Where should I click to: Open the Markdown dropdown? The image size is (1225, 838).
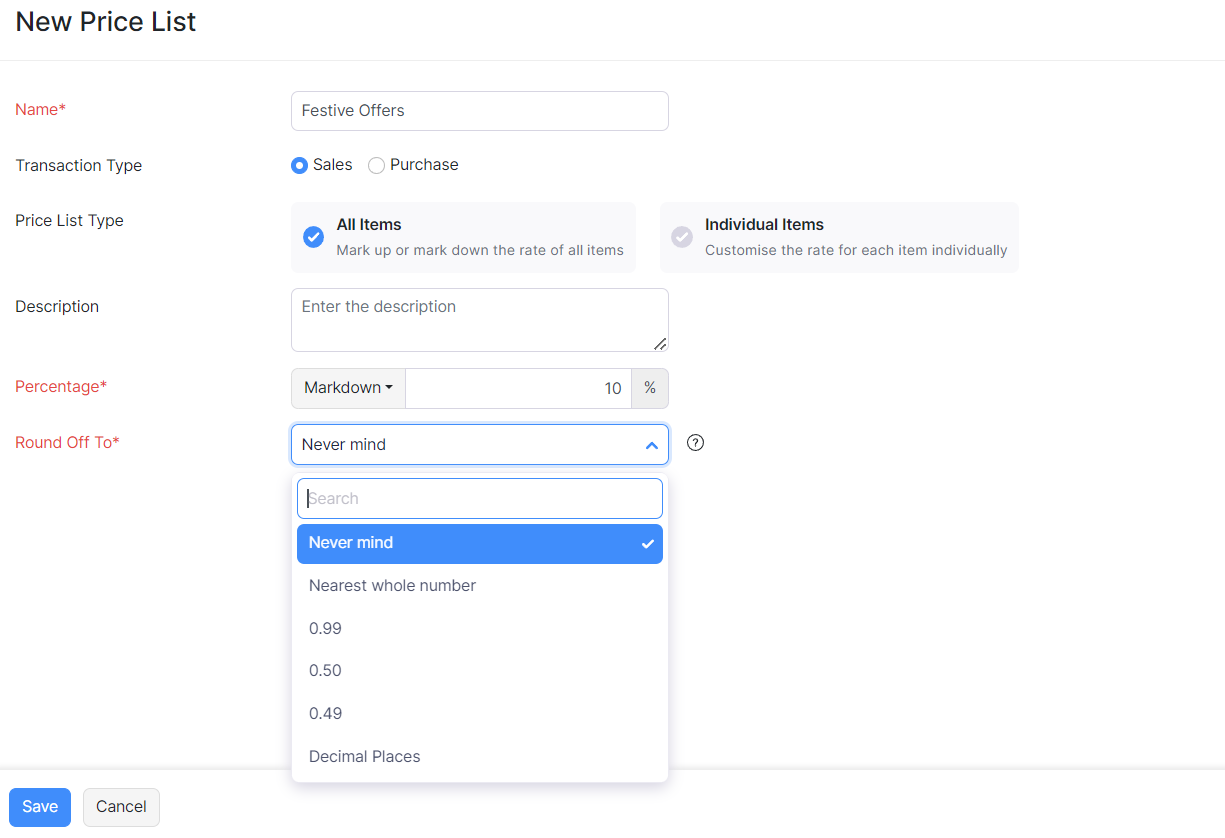click(x=348, y=388)
